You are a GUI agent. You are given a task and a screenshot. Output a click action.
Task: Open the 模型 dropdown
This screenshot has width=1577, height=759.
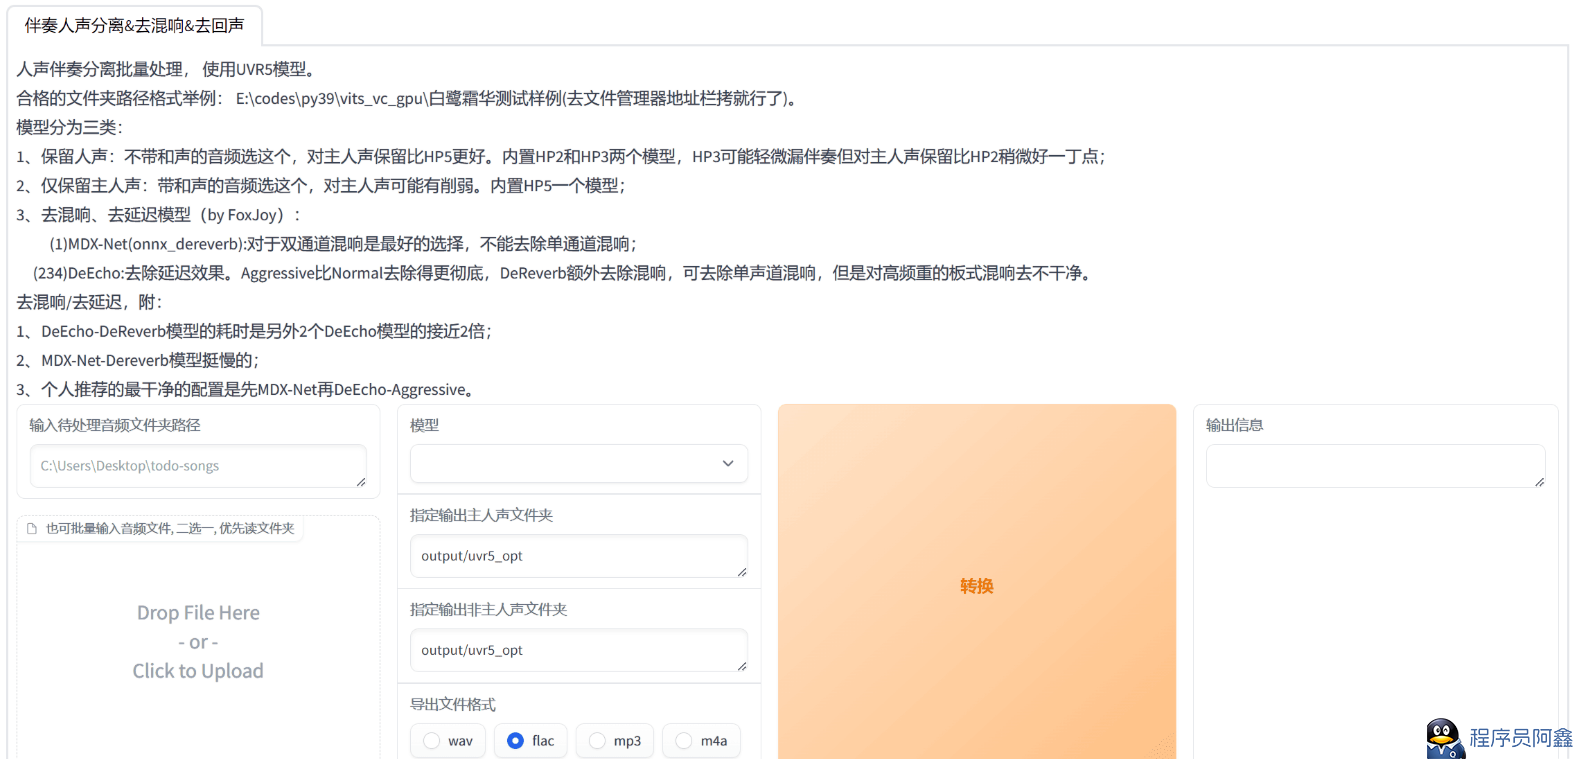pos(579,464)
